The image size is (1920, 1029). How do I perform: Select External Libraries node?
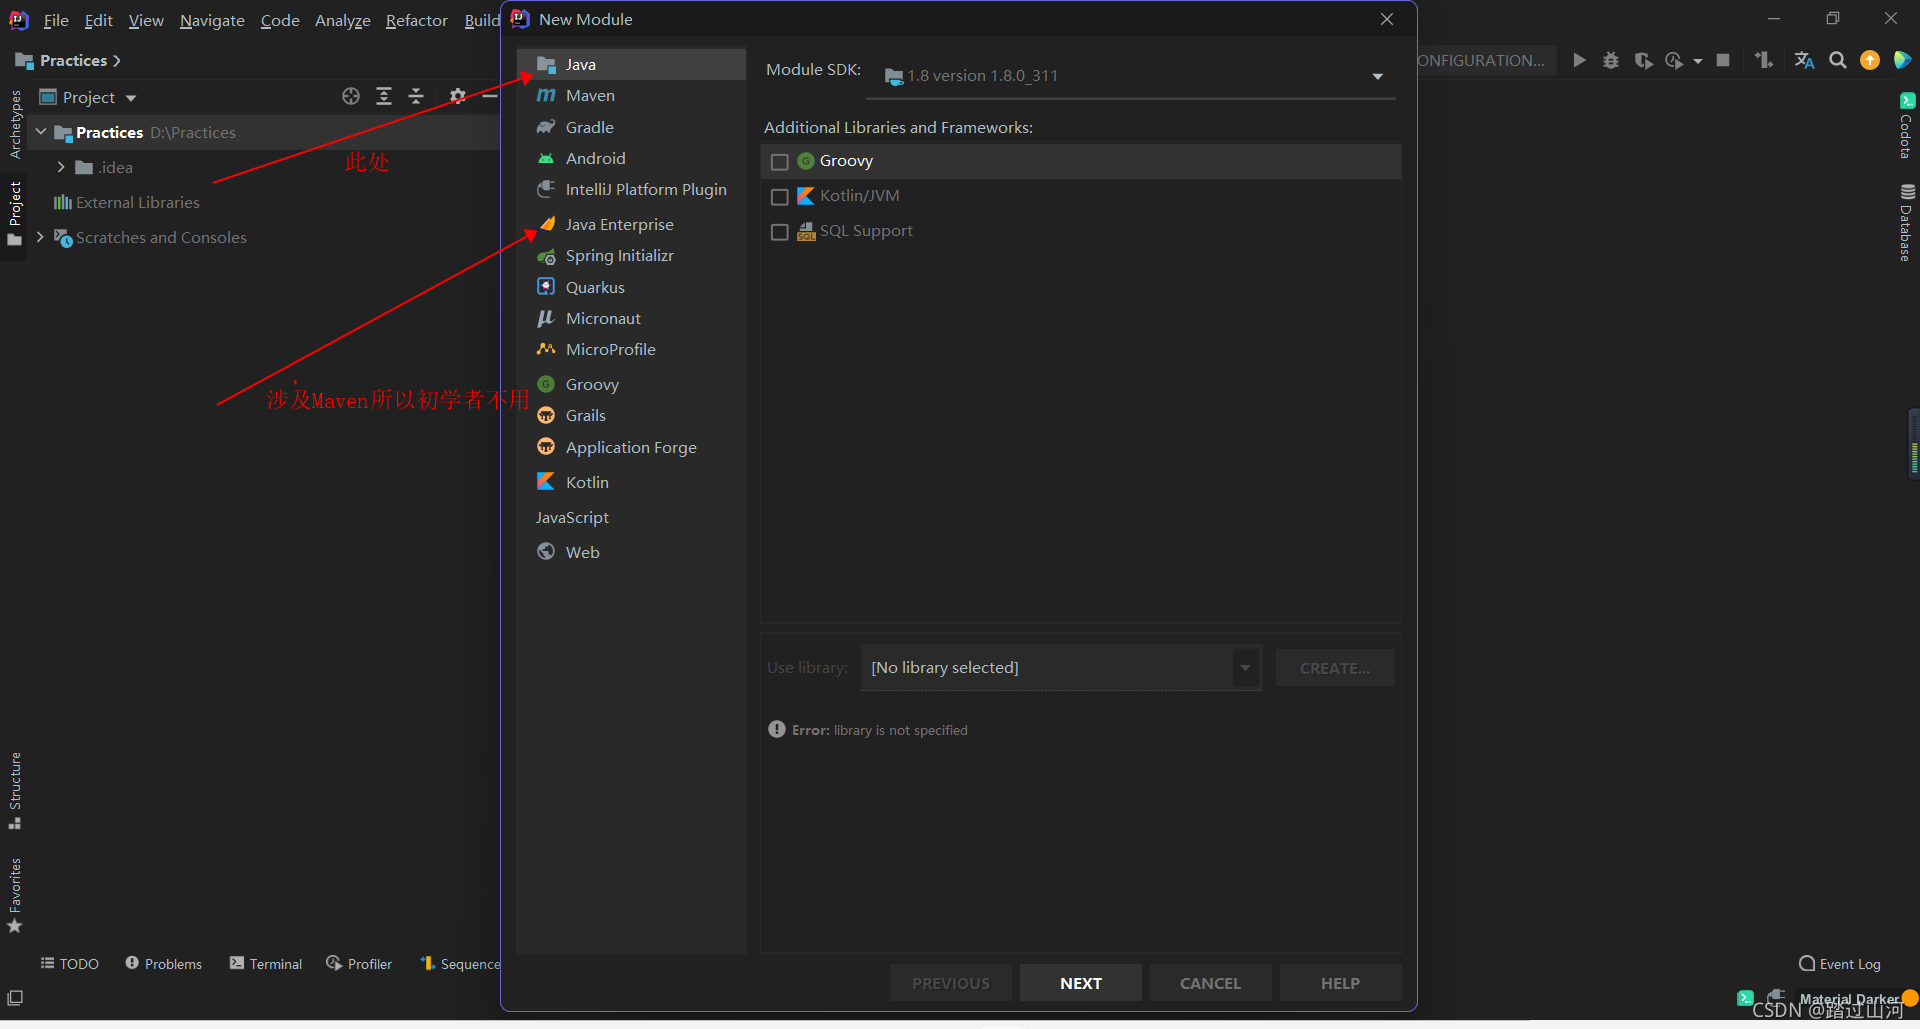coord(127,202)
